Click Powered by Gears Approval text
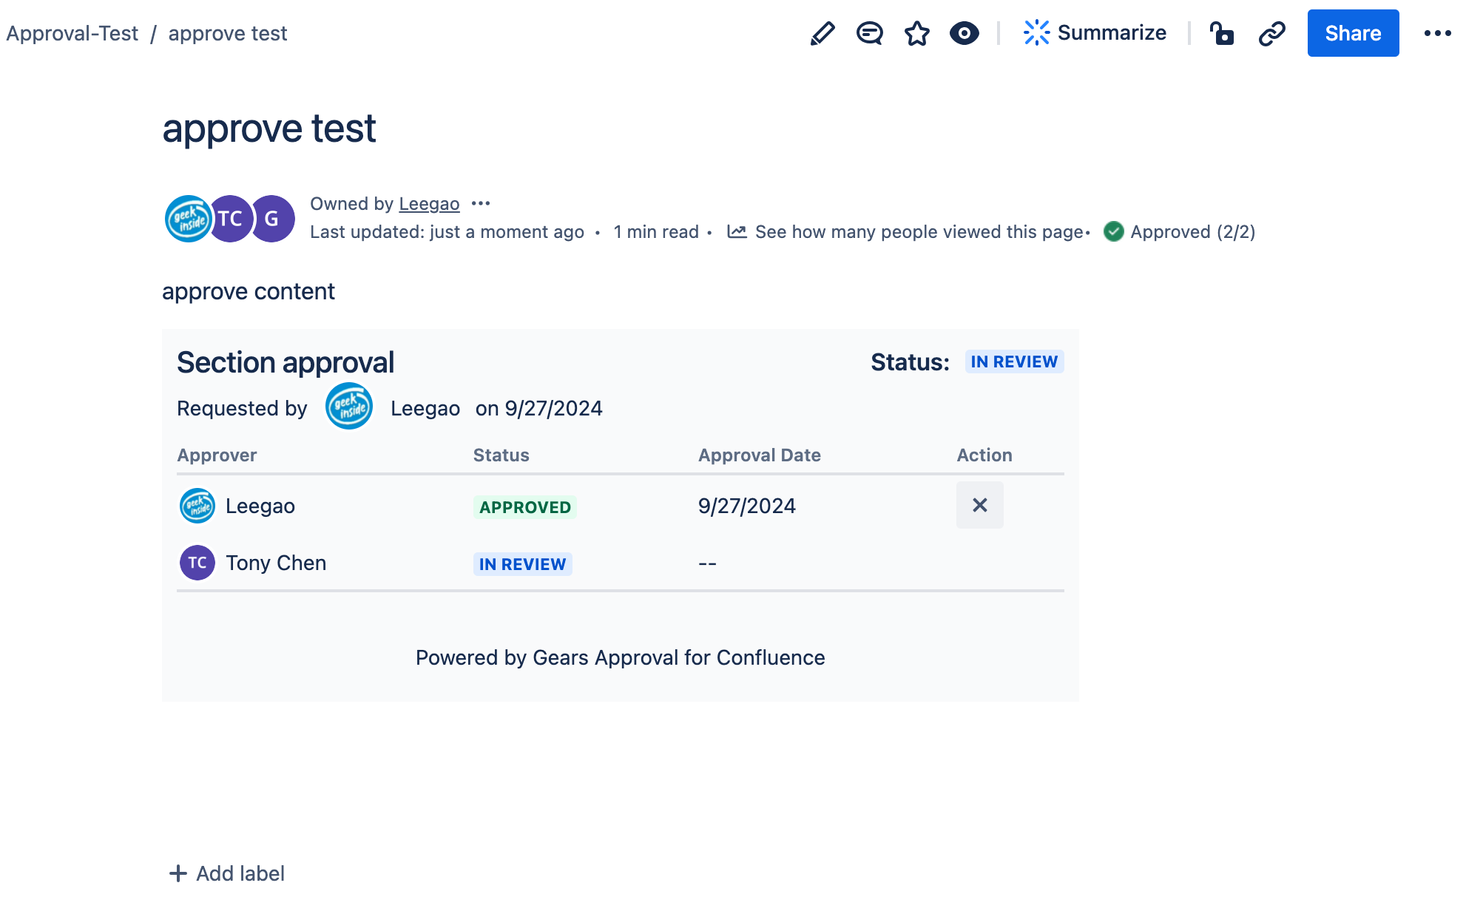 (x=620, y=658)
